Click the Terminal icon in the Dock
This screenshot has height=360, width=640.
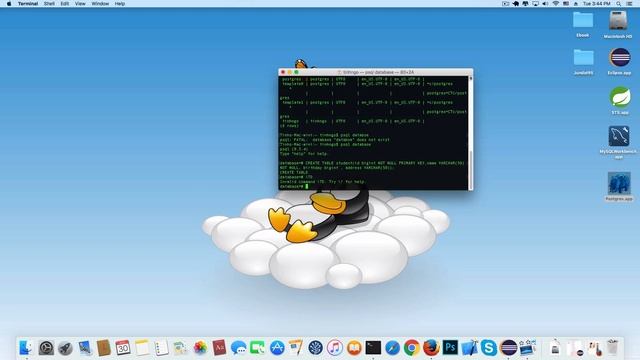[x=373, y=348]
